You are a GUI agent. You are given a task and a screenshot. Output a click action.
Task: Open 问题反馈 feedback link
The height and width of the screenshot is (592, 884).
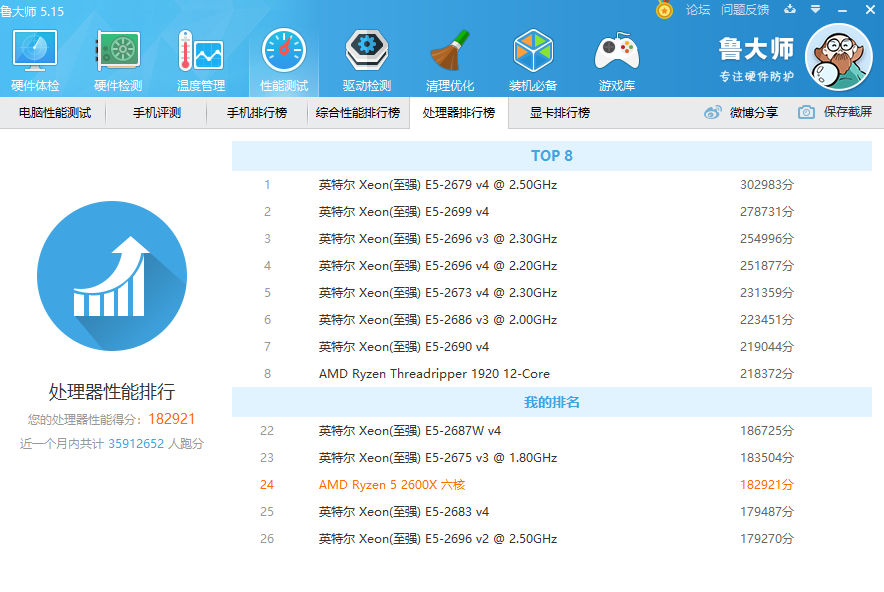[745, 10]
